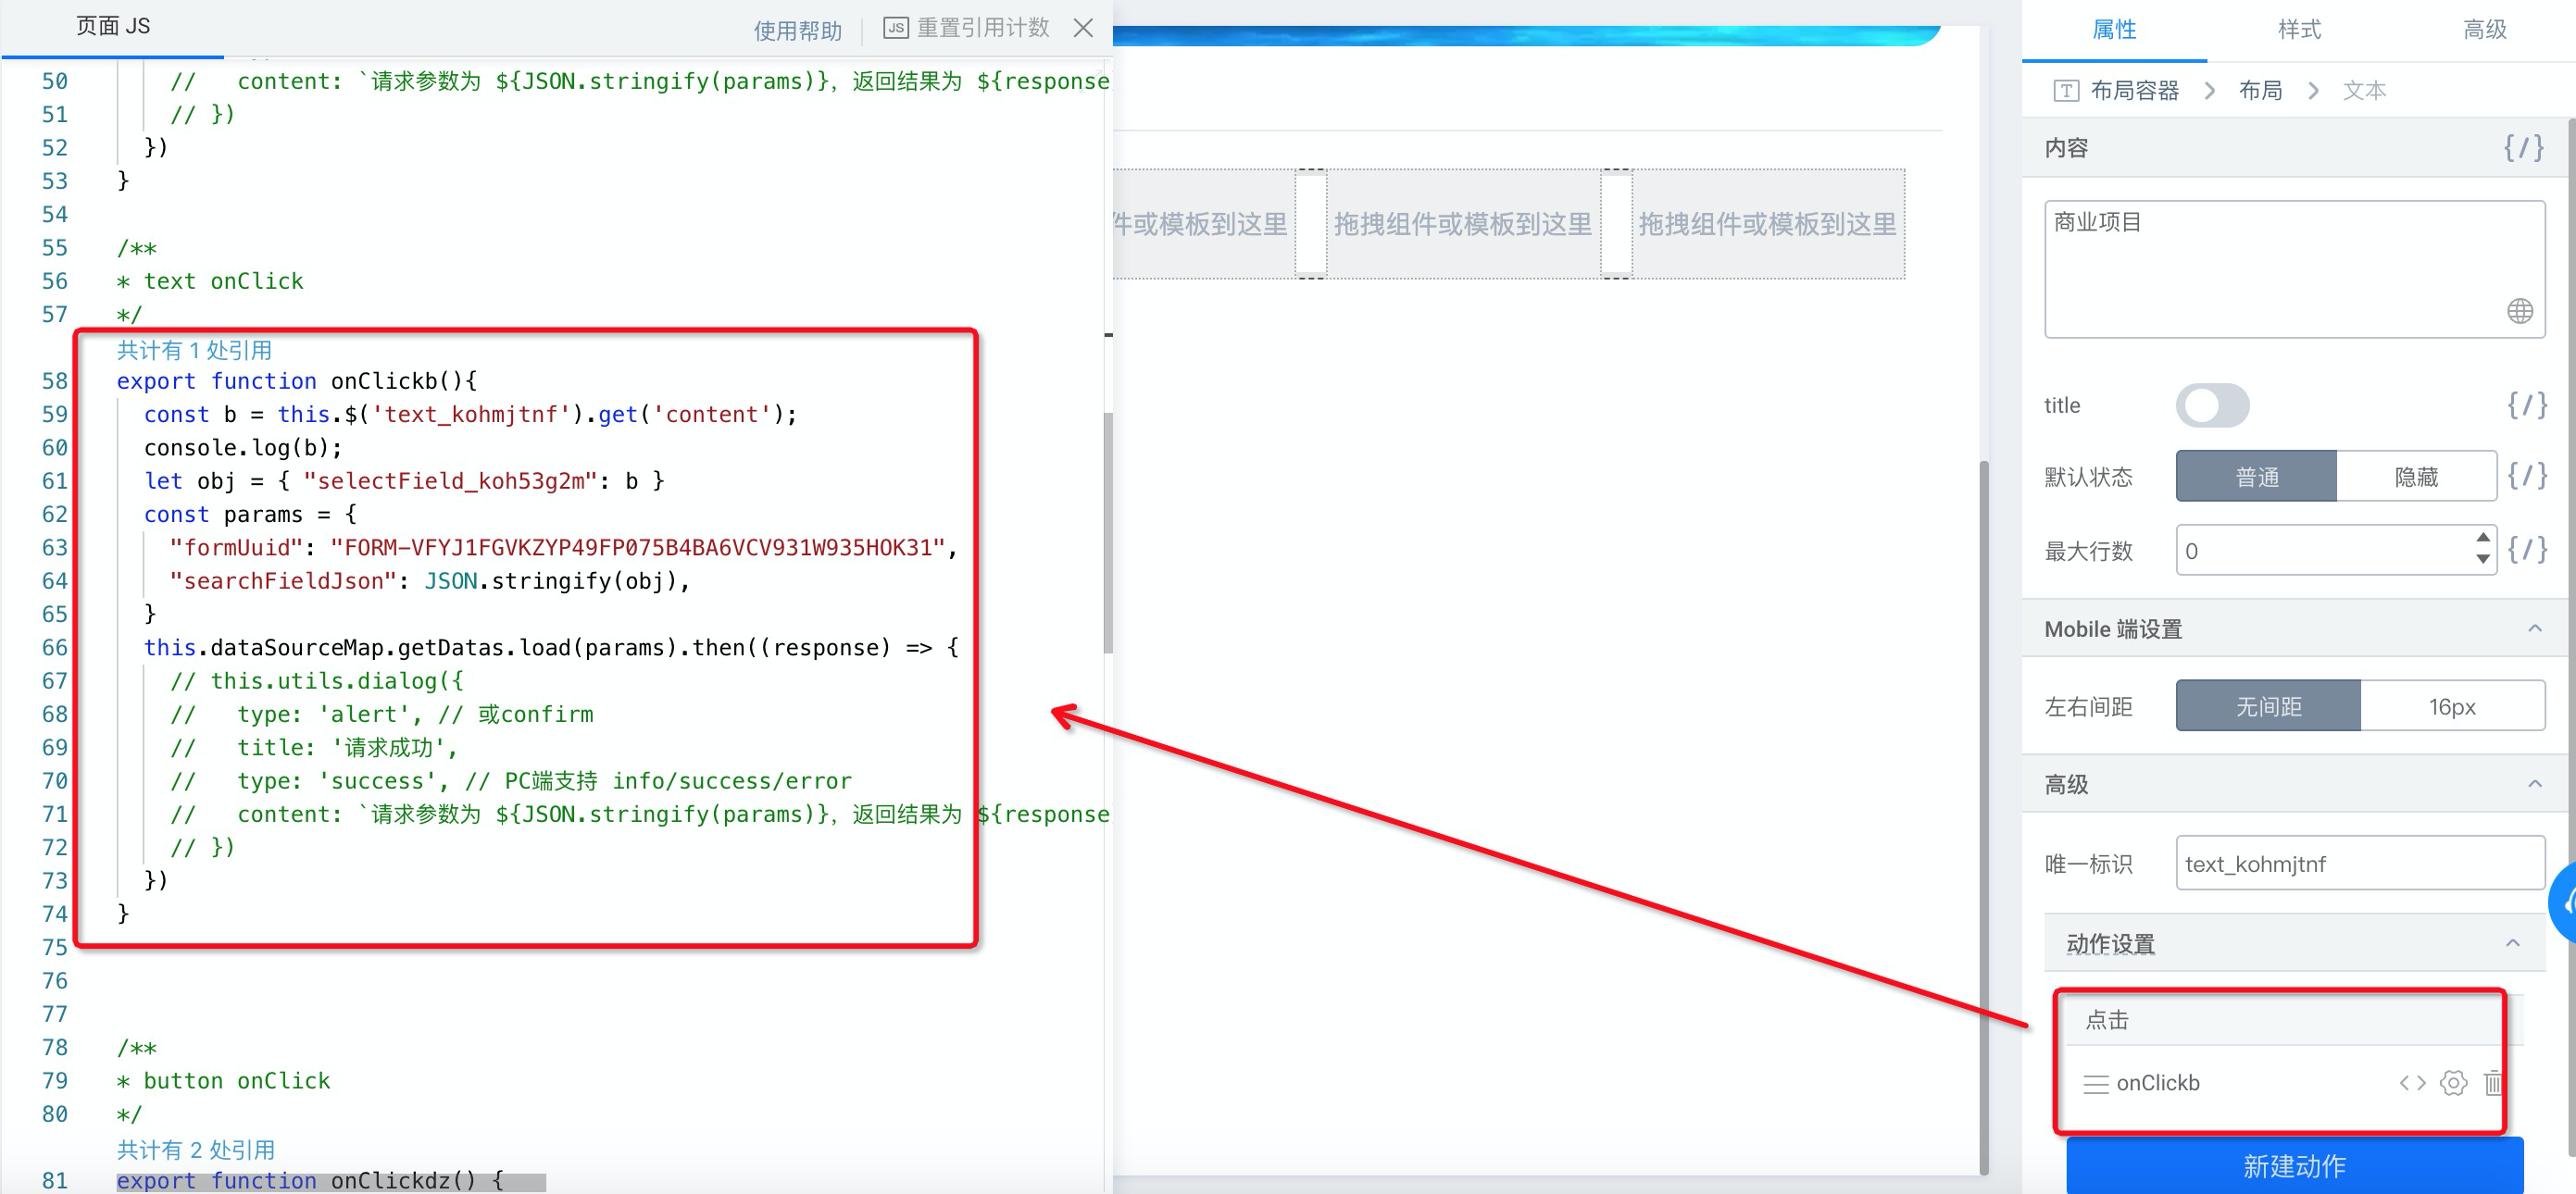Open the globe internationalization icon in content box
This screenshot has height=1194, width=2576.
click(x=2520, y=311)
